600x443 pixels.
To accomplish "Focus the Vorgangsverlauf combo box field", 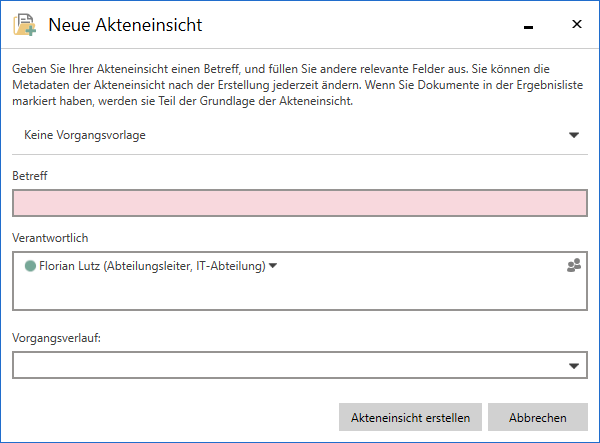I will [x=285, y=366].
